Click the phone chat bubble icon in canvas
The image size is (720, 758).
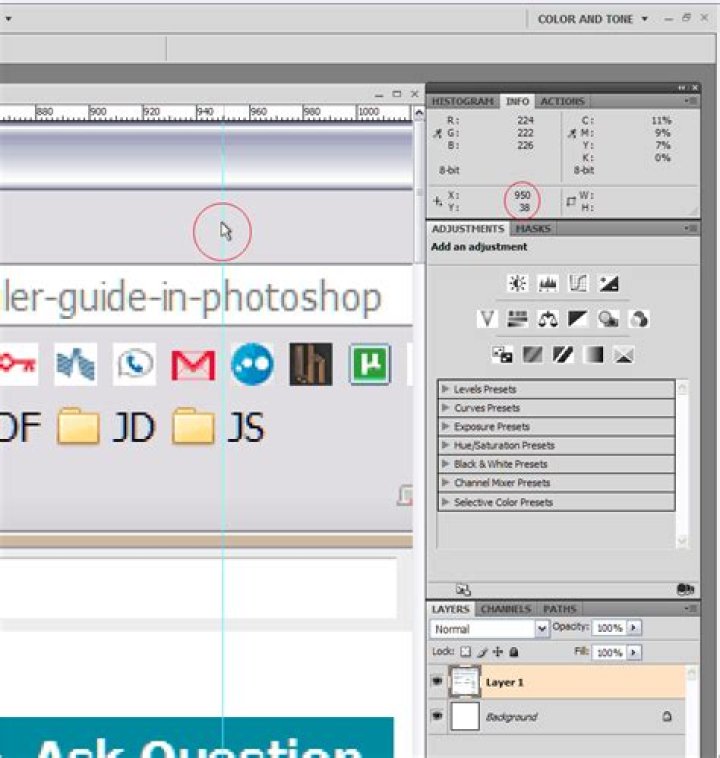134,364
